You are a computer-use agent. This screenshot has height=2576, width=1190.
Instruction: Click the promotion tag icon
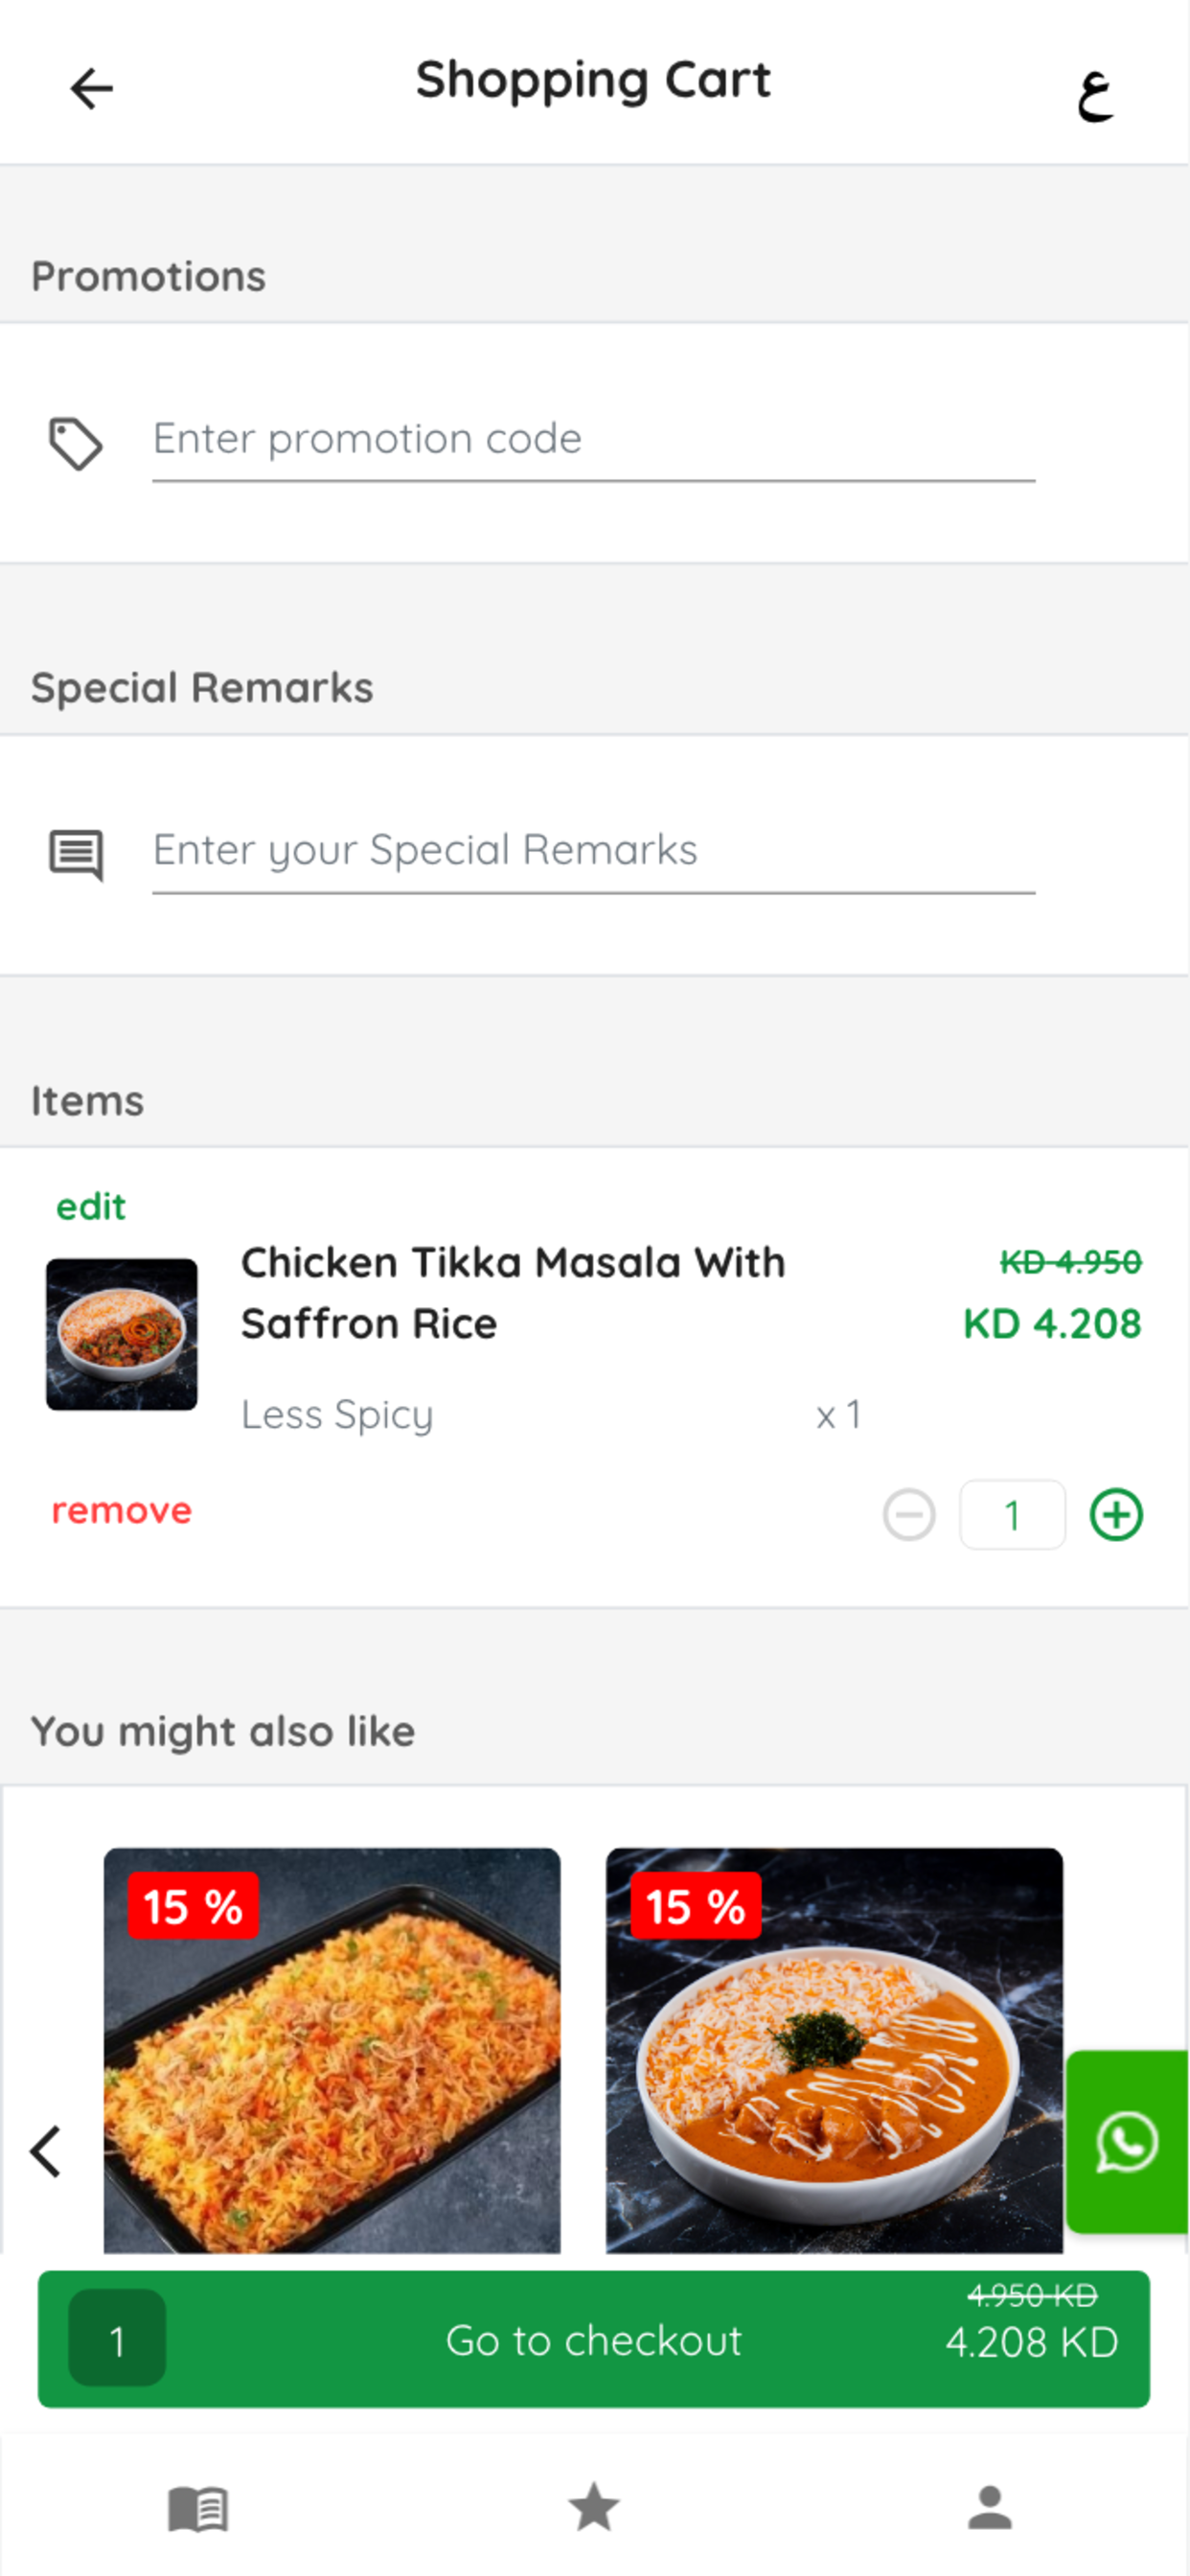76,443
